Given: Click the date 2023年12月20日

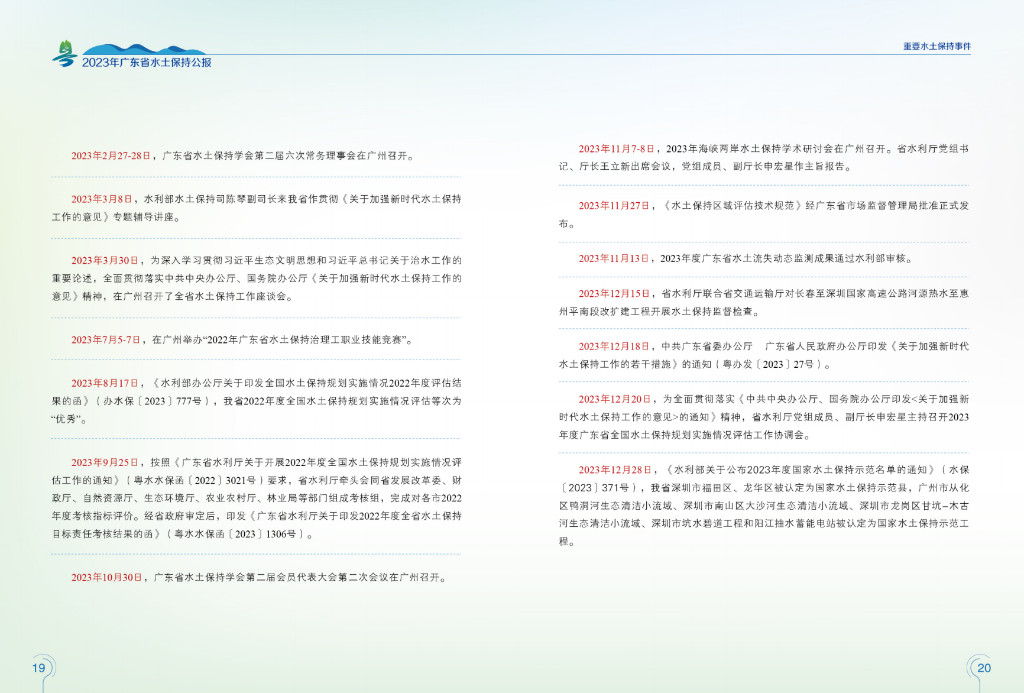Looking at the screenshot, I should point(614,399).
